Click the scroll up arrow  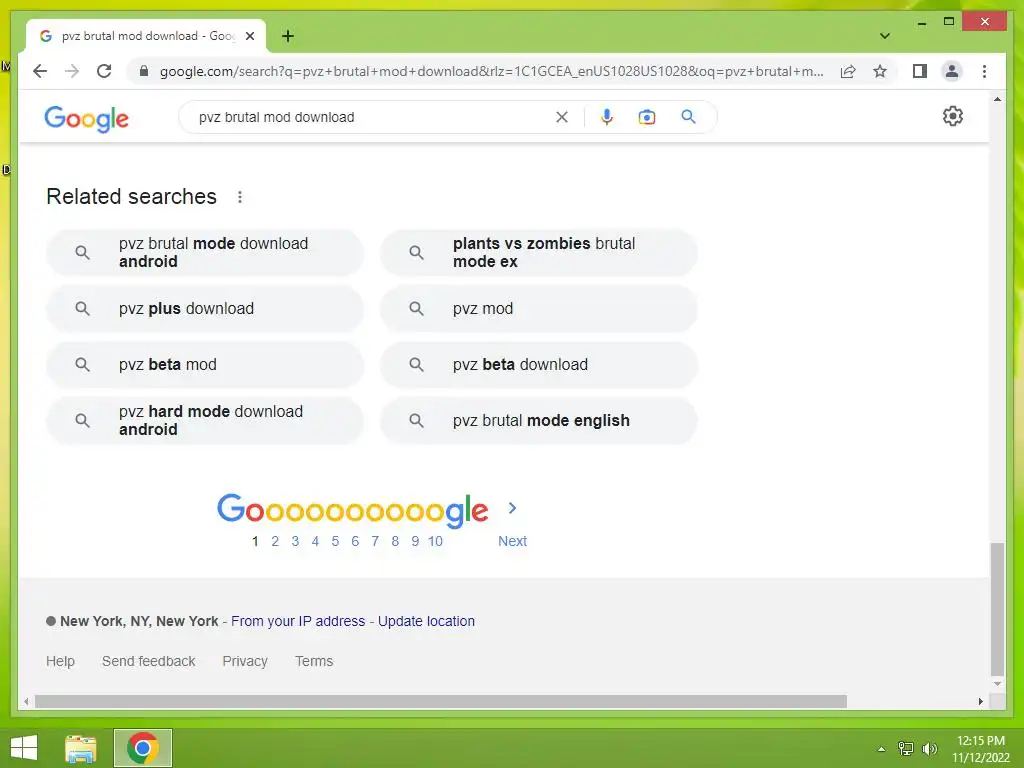coord(997,99)
